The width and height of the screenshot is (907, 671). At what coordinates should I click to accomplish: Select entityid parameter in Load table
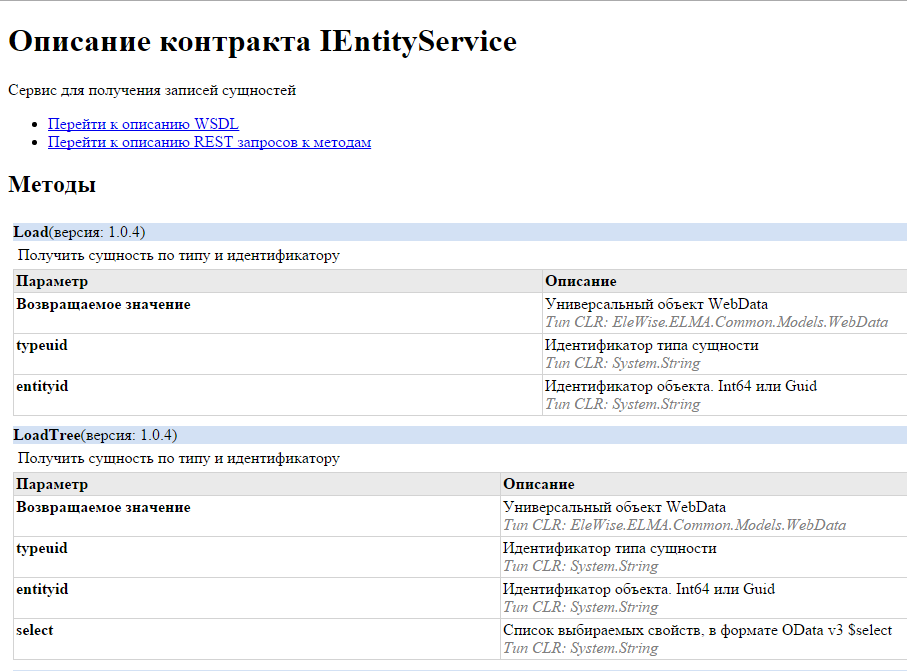42,386
